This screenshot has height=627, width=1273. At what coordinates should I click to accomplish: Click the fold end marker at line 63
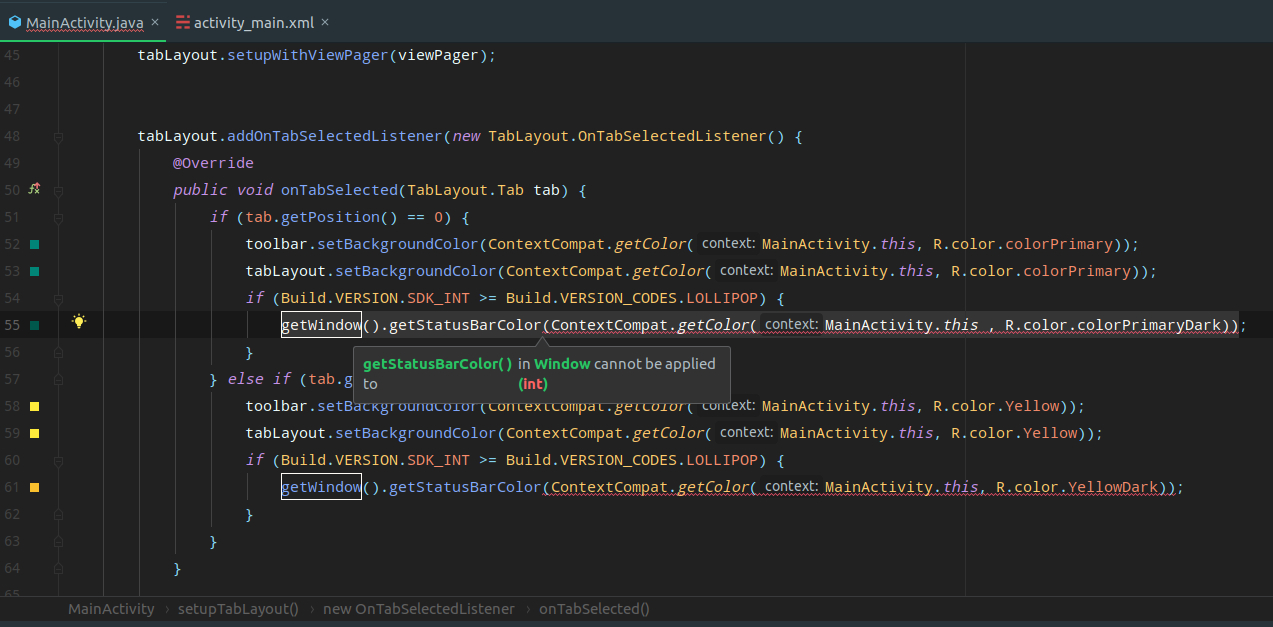pos(58,541)
